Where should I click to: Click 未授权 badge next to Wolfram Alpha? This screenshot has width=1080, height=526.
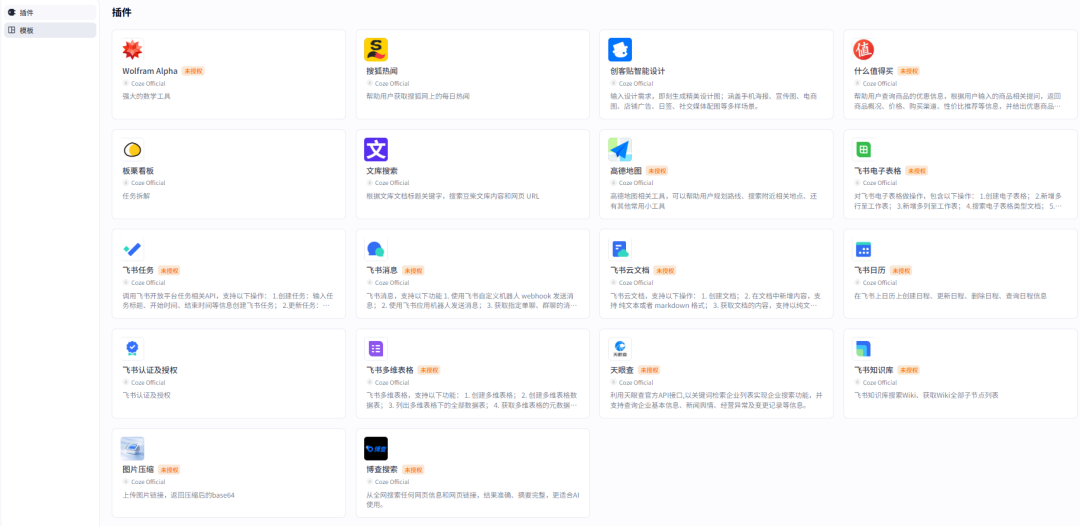pos(193,71)
